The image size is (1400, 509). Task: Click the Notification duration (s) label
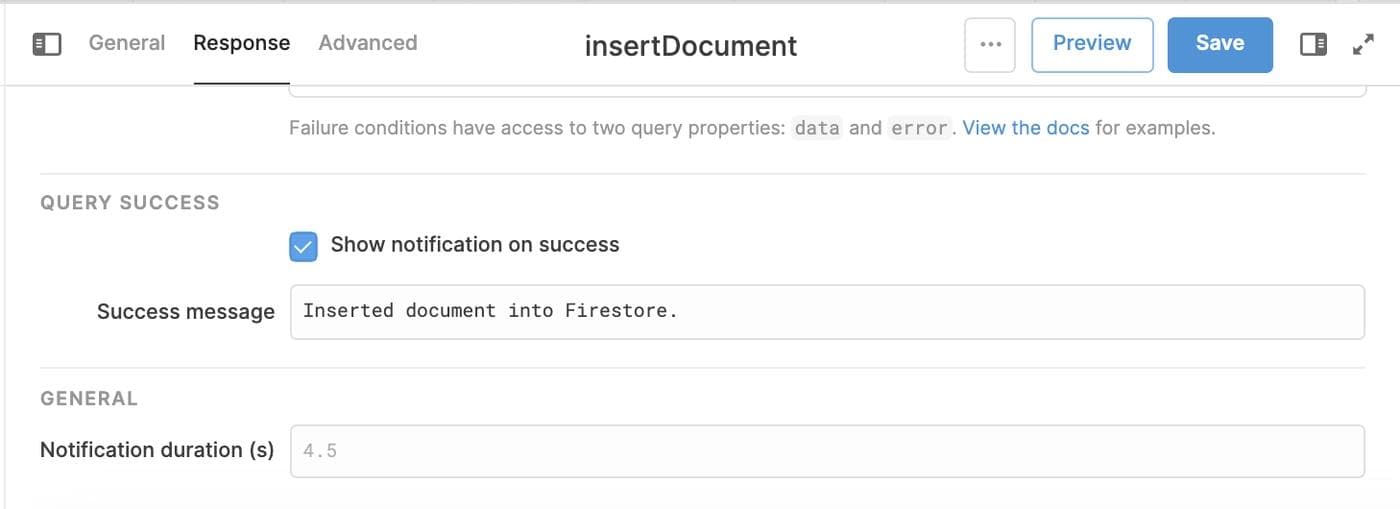click(x=157, y=450)
